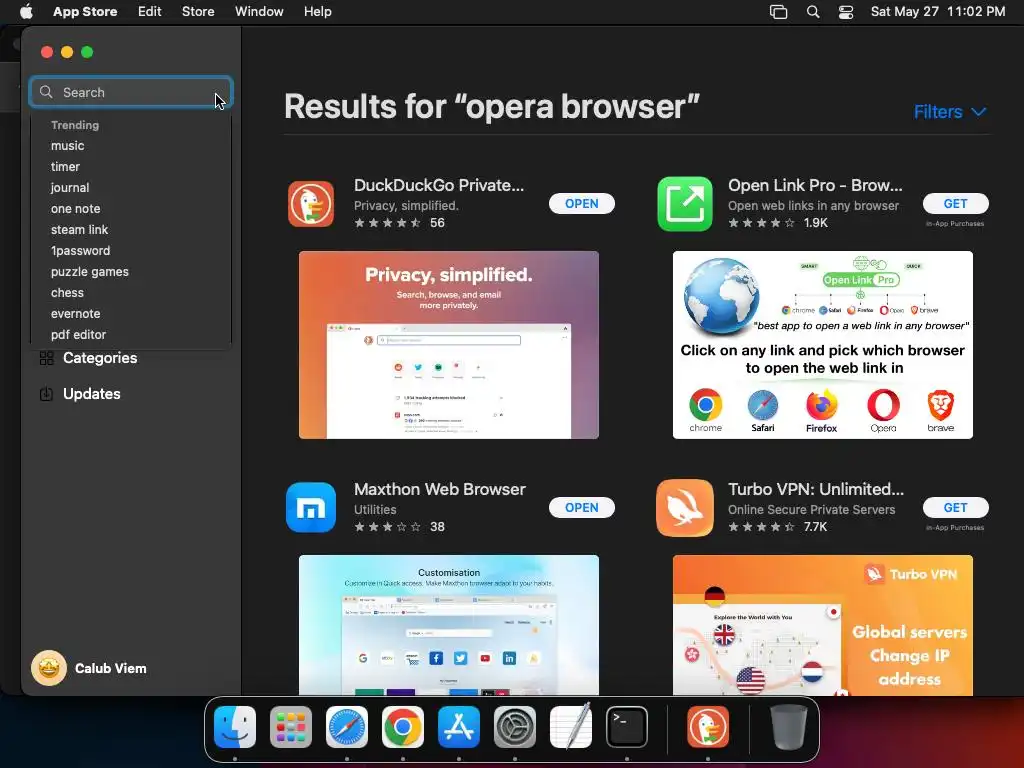Click the Categories grid icon
Image resolution: width=1024 pixels, height=768 pixels.
(46, 358)
